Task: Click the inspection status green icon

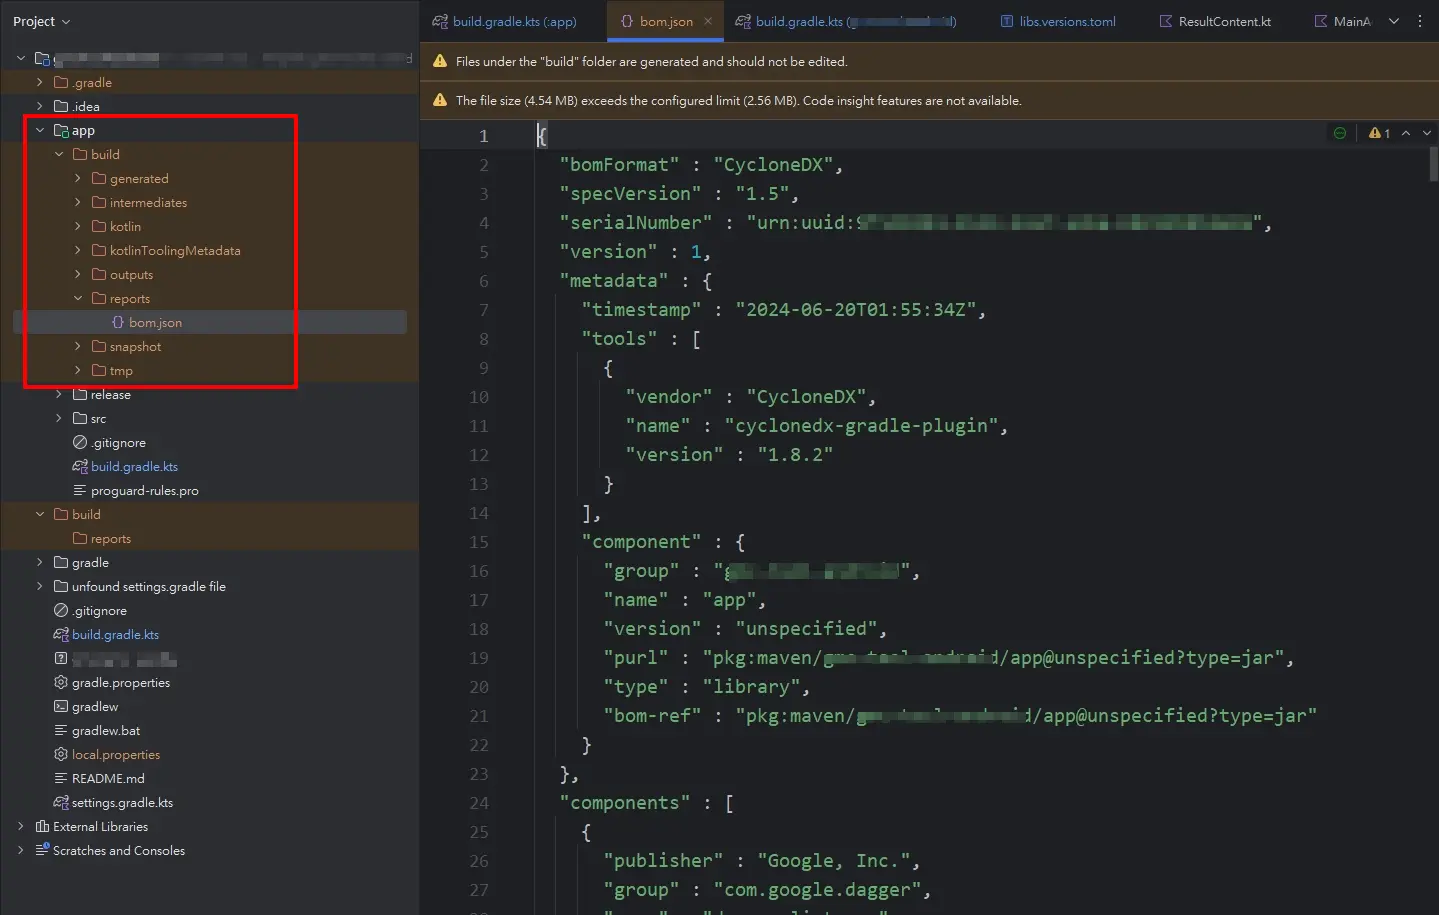Action: 1340,133
